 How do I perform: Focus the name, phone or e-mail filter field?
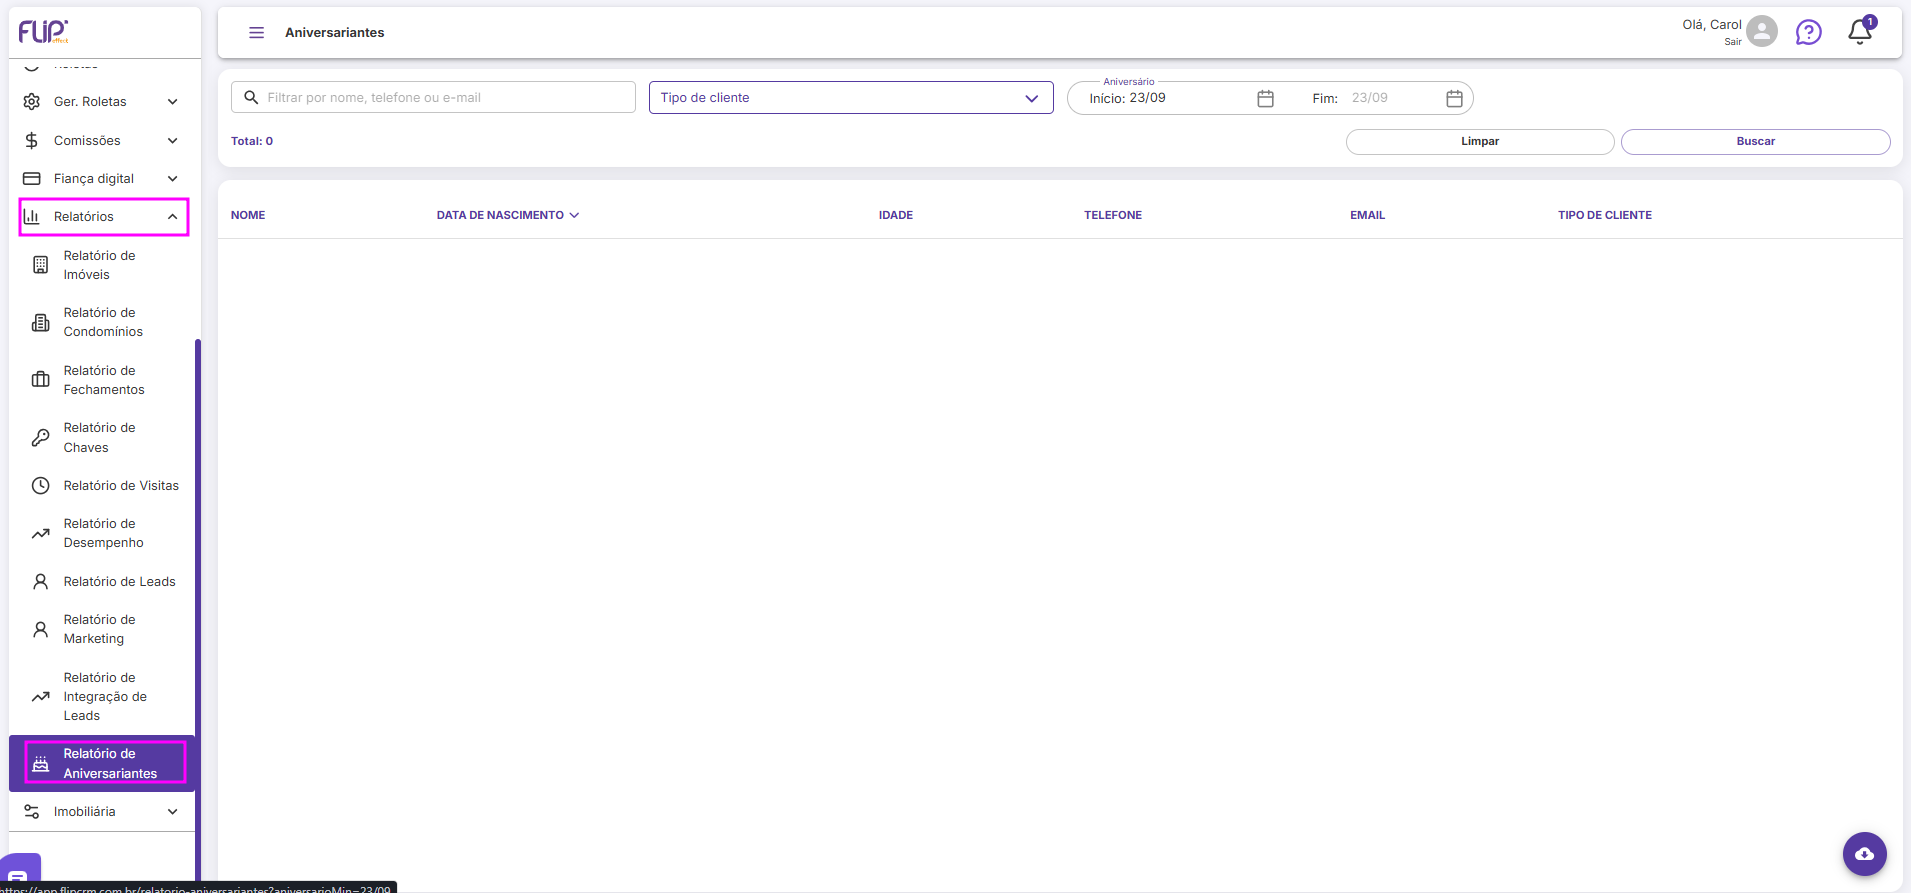pyautogui.click(x=433, y=97)
